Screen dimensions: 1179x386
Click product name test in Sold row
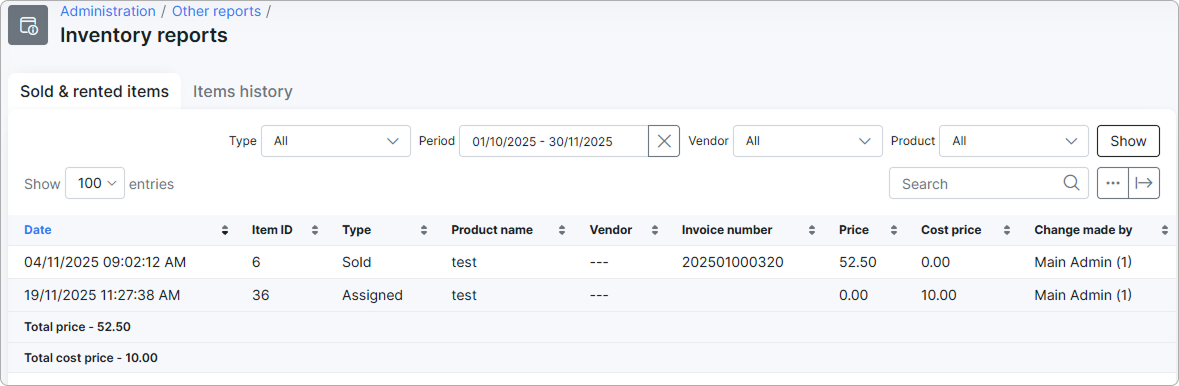click(x=464, y=263)
